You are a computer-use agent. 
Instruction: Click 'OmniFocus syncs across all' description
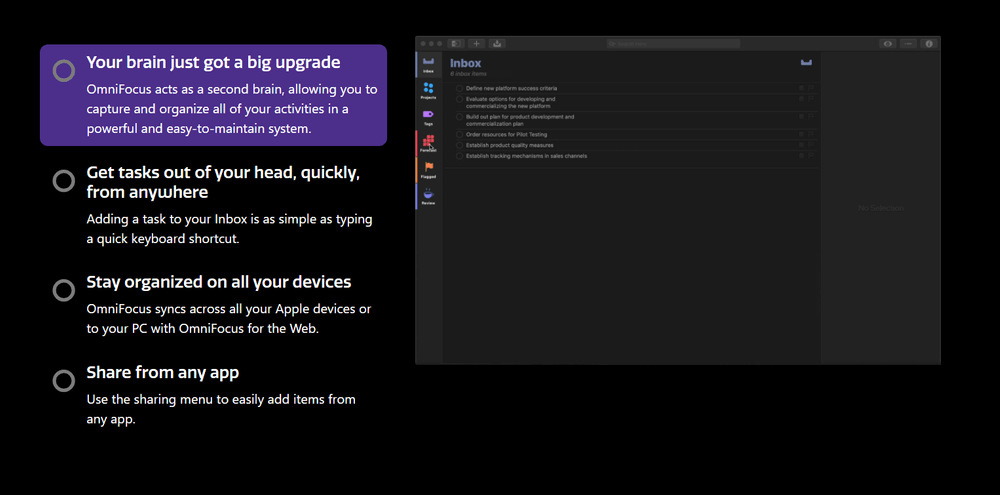229,319
